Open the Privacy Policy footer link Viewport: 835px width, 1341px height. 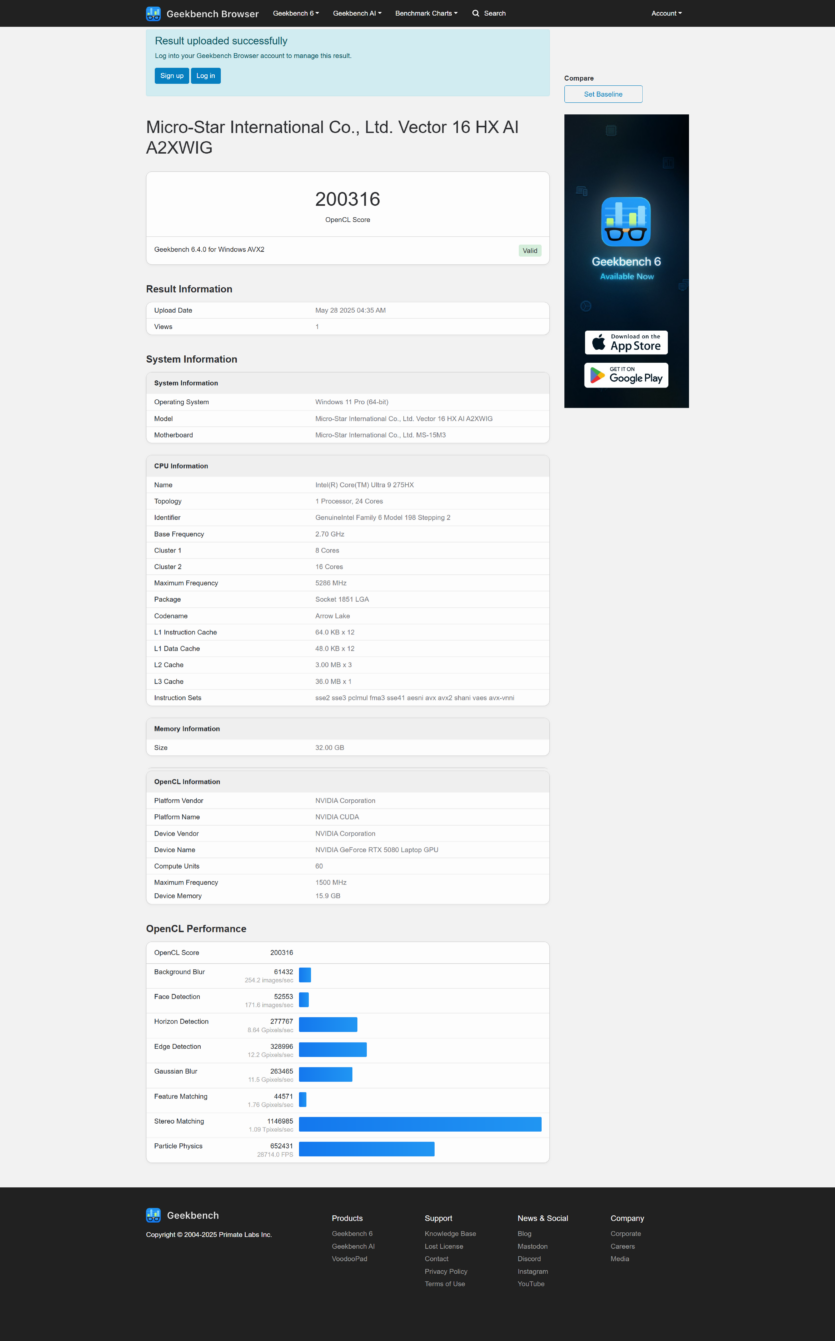pos(446,1271)
